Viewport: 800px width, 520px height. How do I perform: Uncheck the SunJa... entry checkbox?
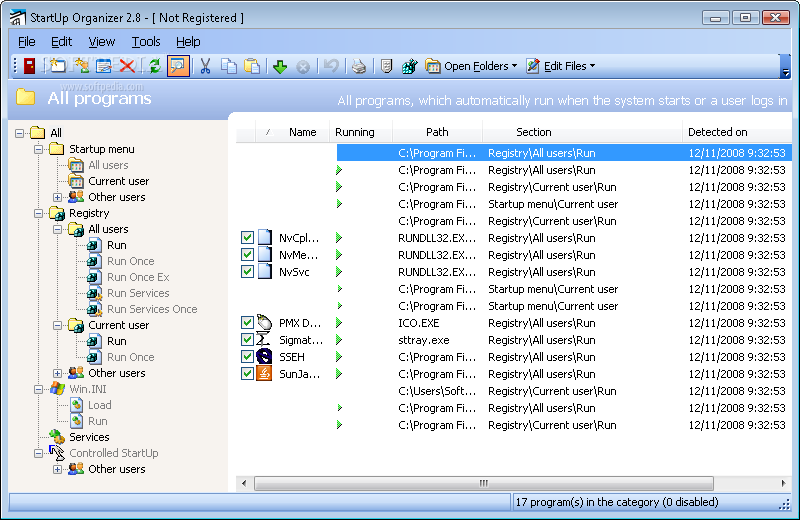pyautogui.click(x=247, y=374)
